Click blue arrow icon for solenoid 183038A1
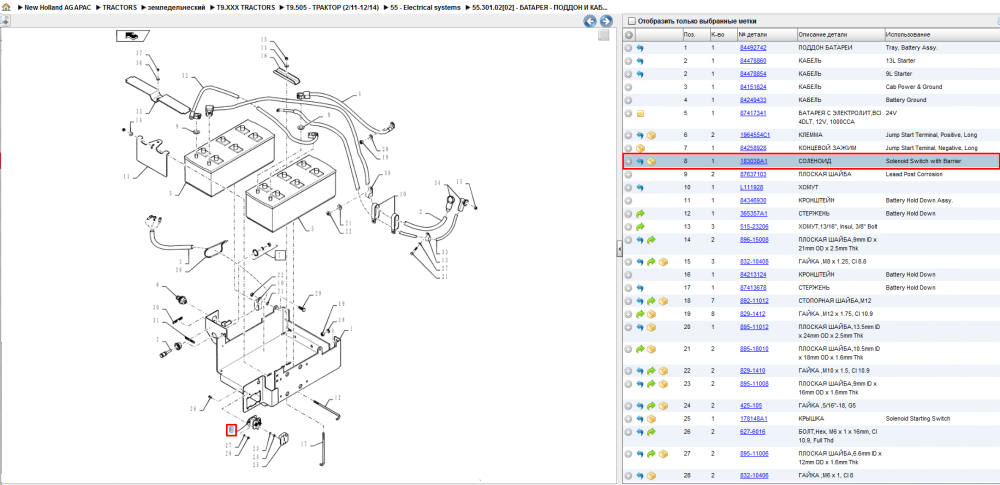The height and width of the screenshot is (485, 1000). 640,161
